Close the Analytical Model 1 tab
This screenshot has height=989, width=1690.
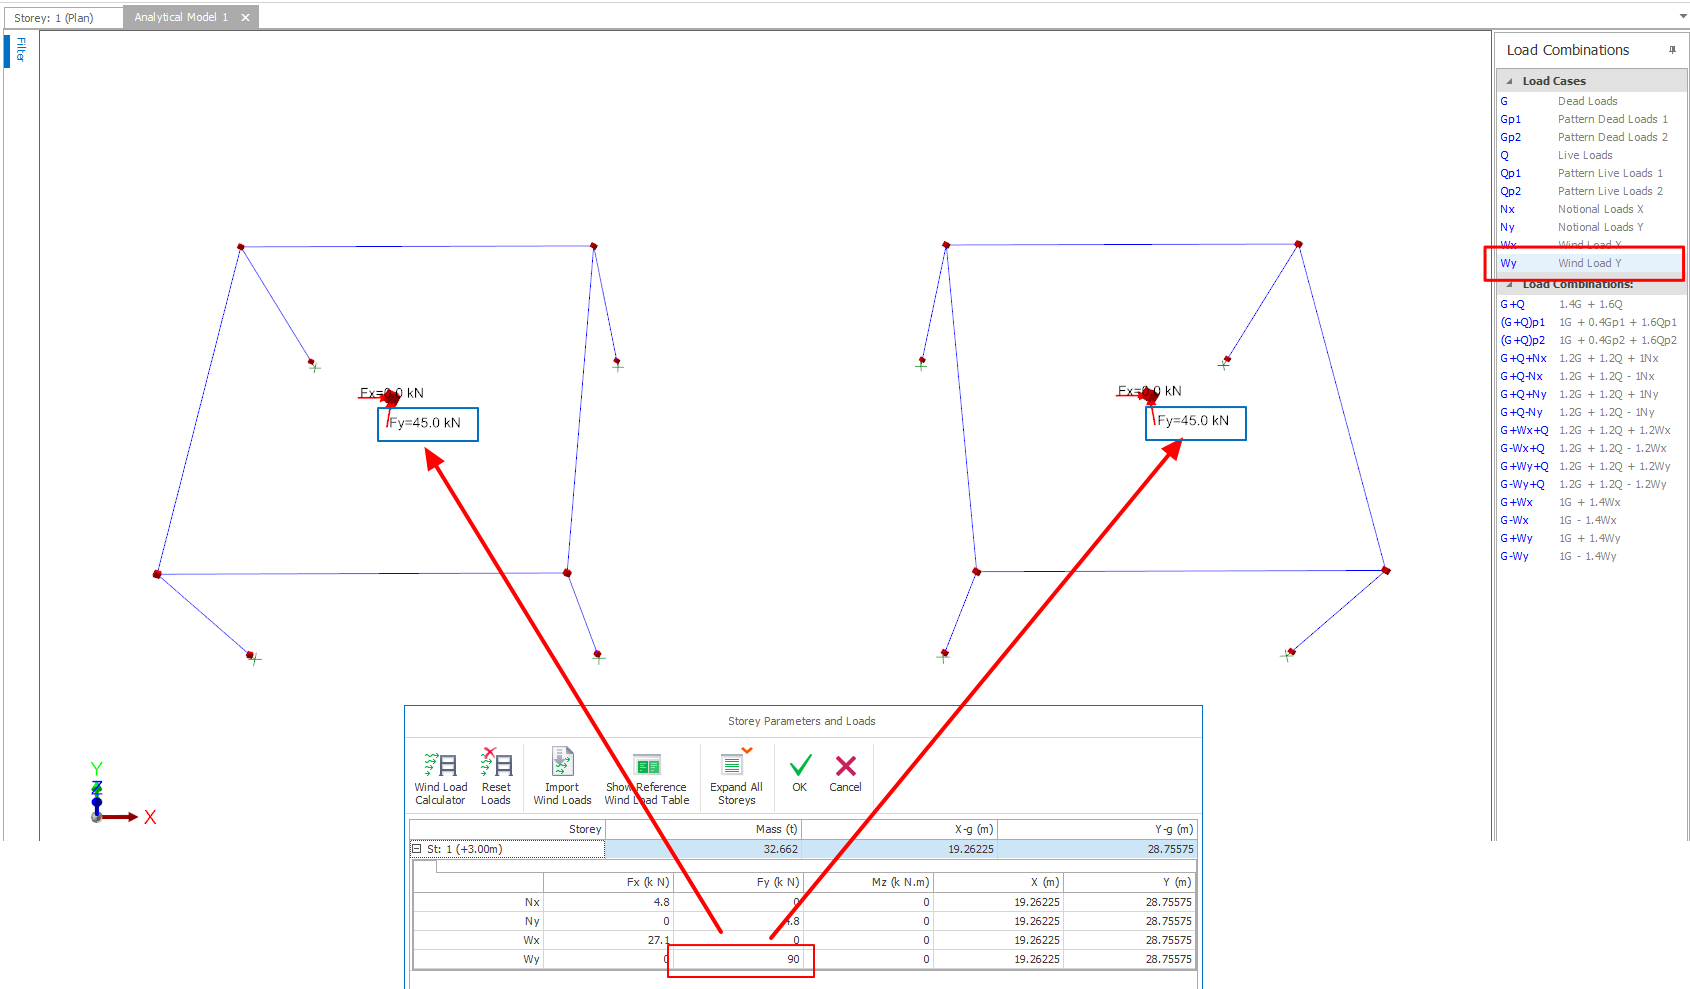245,17
